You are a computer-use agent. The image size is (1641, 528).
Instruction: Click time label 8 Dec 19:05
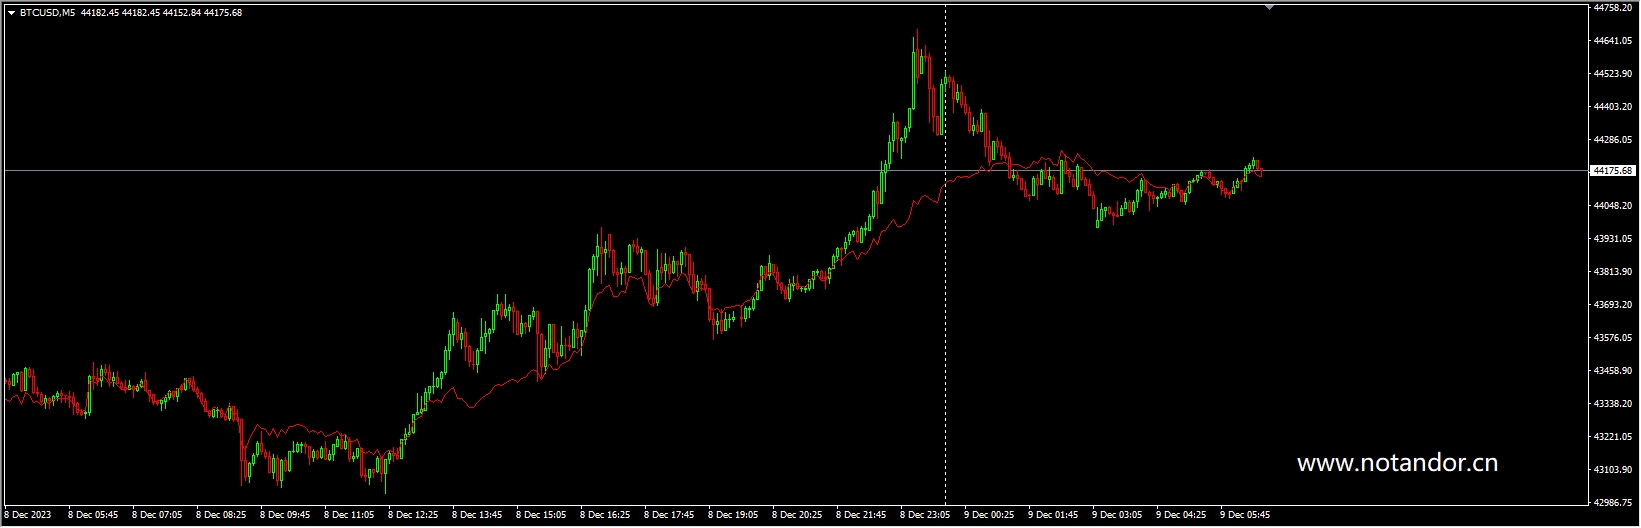point(733,516)
